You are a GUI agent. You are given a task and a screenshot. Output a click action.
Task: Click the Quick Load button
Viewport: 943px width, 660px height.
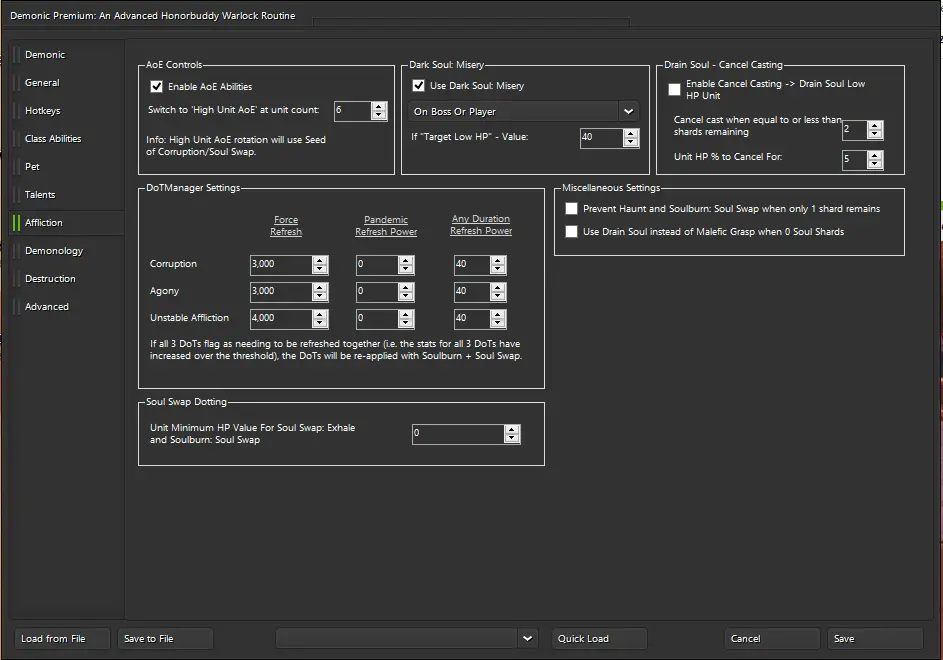[x=599, y=638]
